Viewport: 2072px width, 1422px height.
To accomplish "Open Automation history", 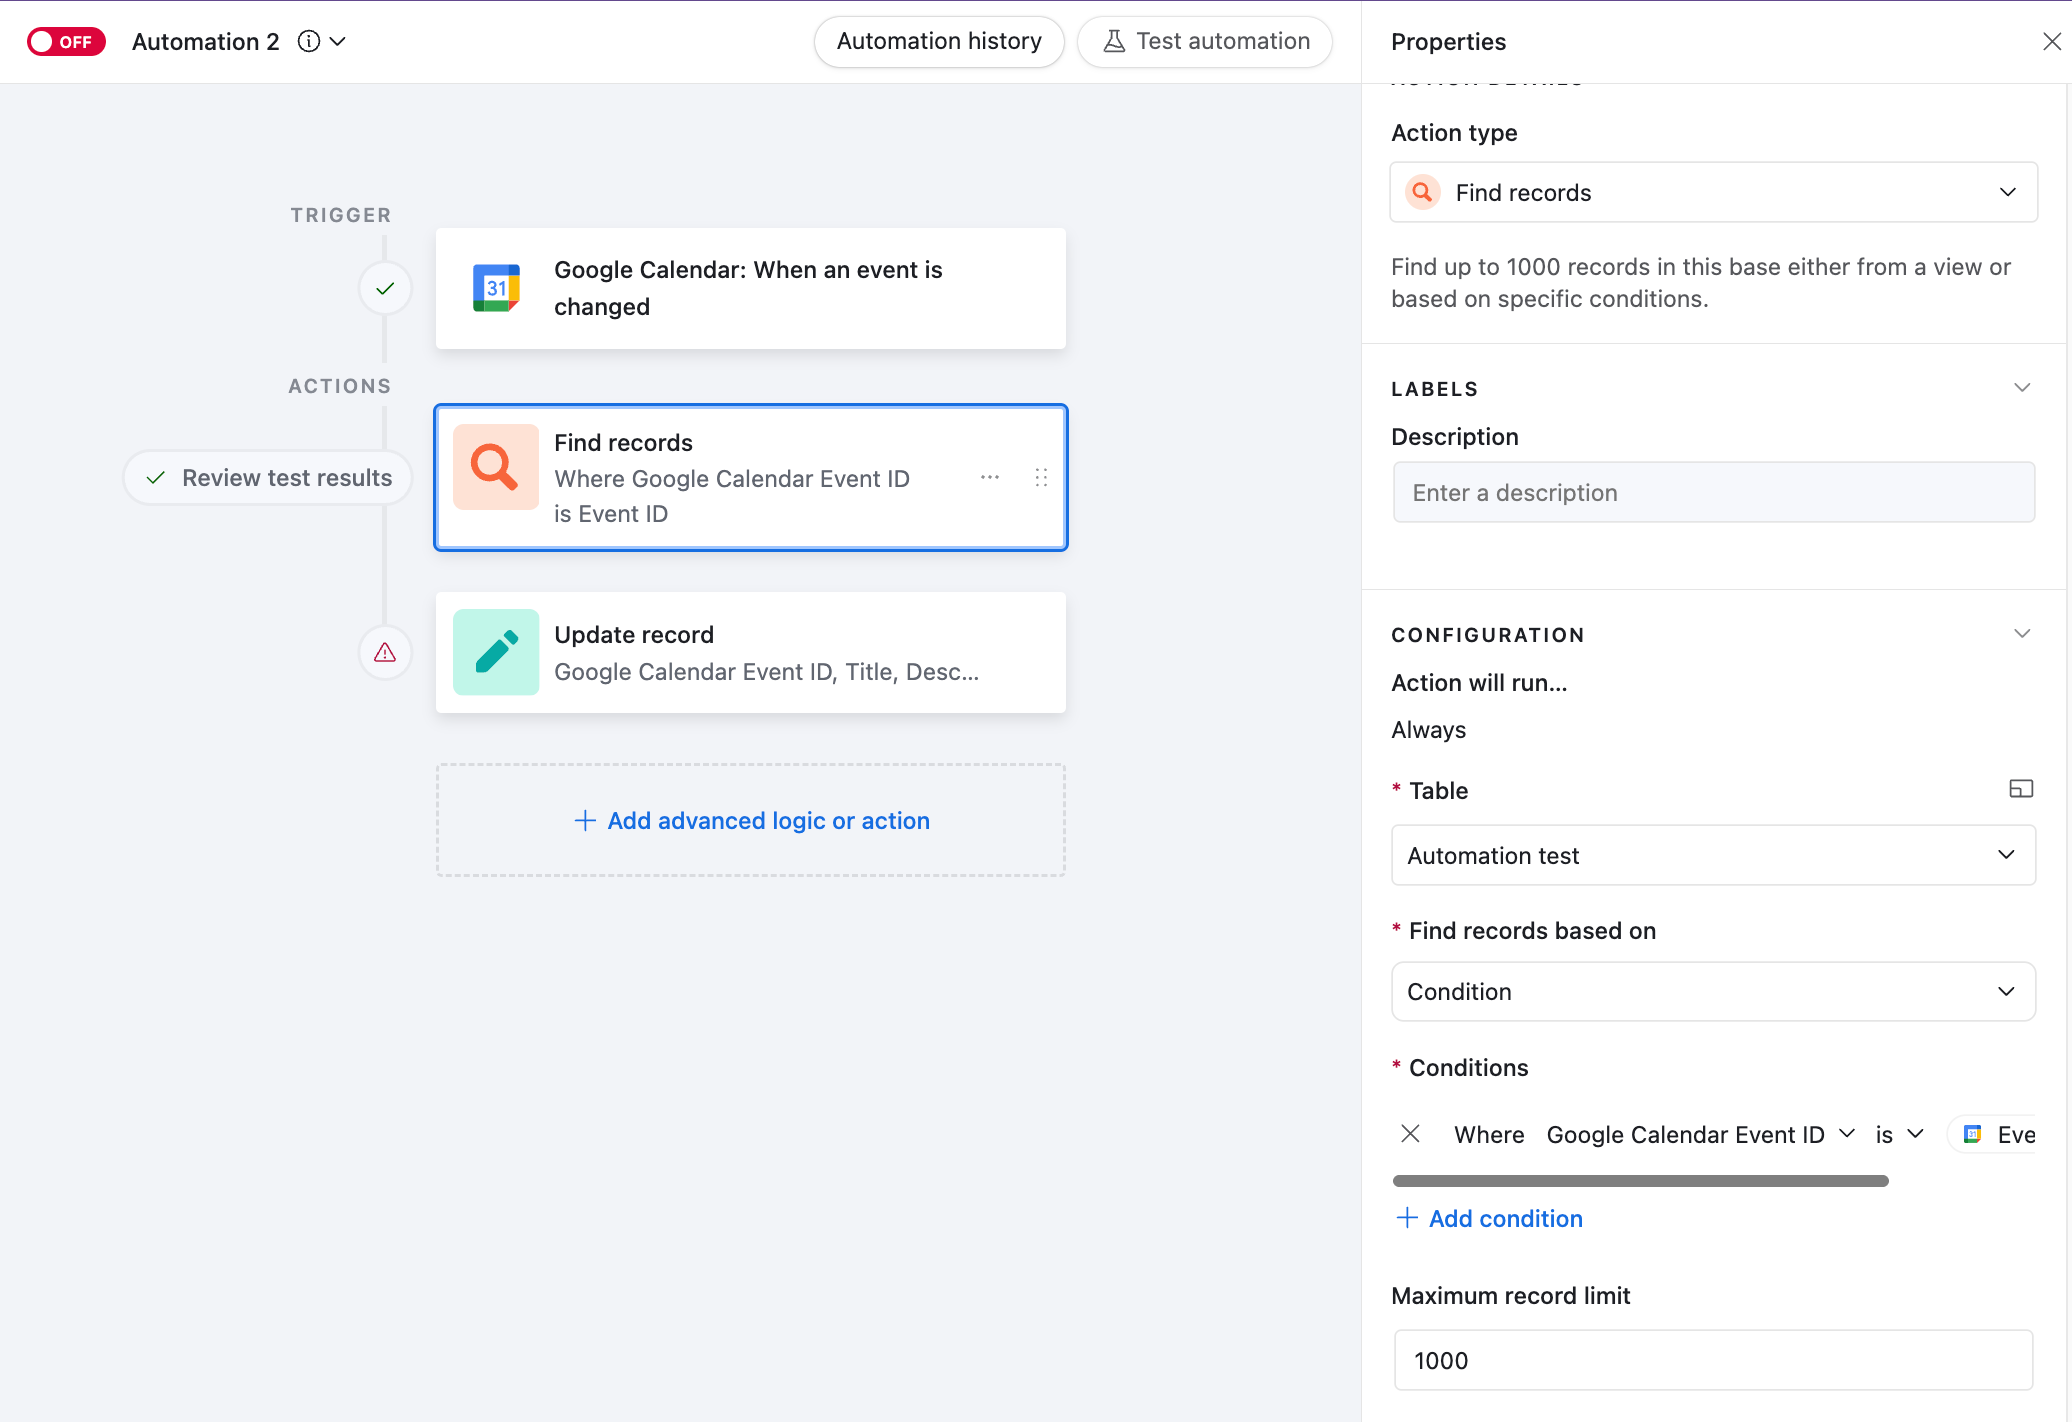I will (x=939, y=41).
